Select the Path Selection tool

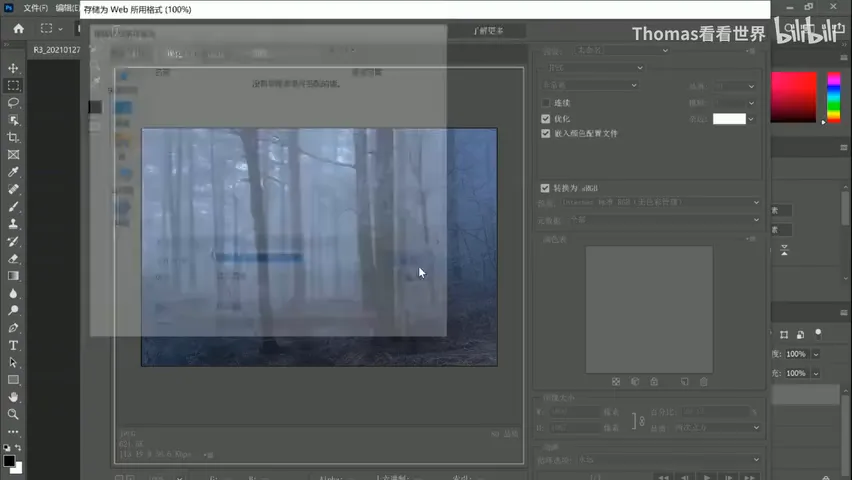pyautogui.click(x=13, y=363)
